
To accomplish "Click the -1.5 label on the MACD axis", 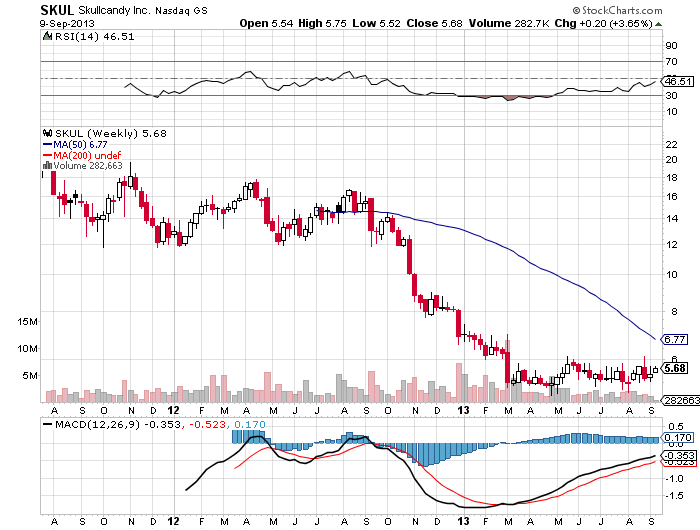I will pyautogui.click(x=674, y=496).
